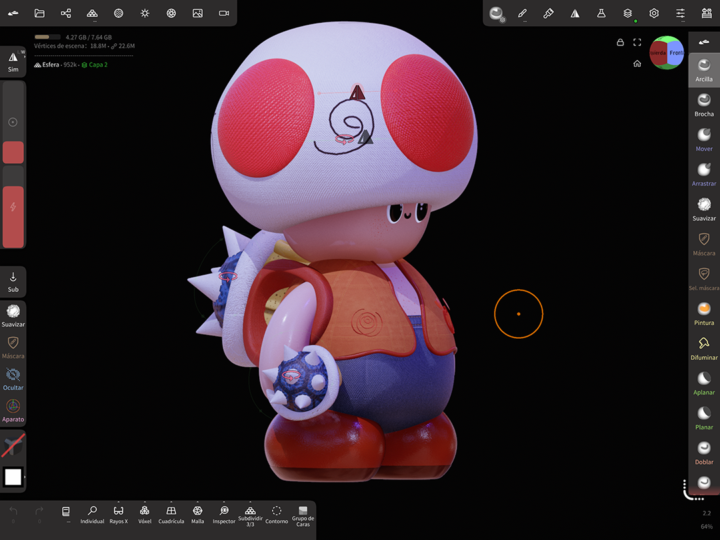Open the Symmetry menu in top-right bar

575,13
